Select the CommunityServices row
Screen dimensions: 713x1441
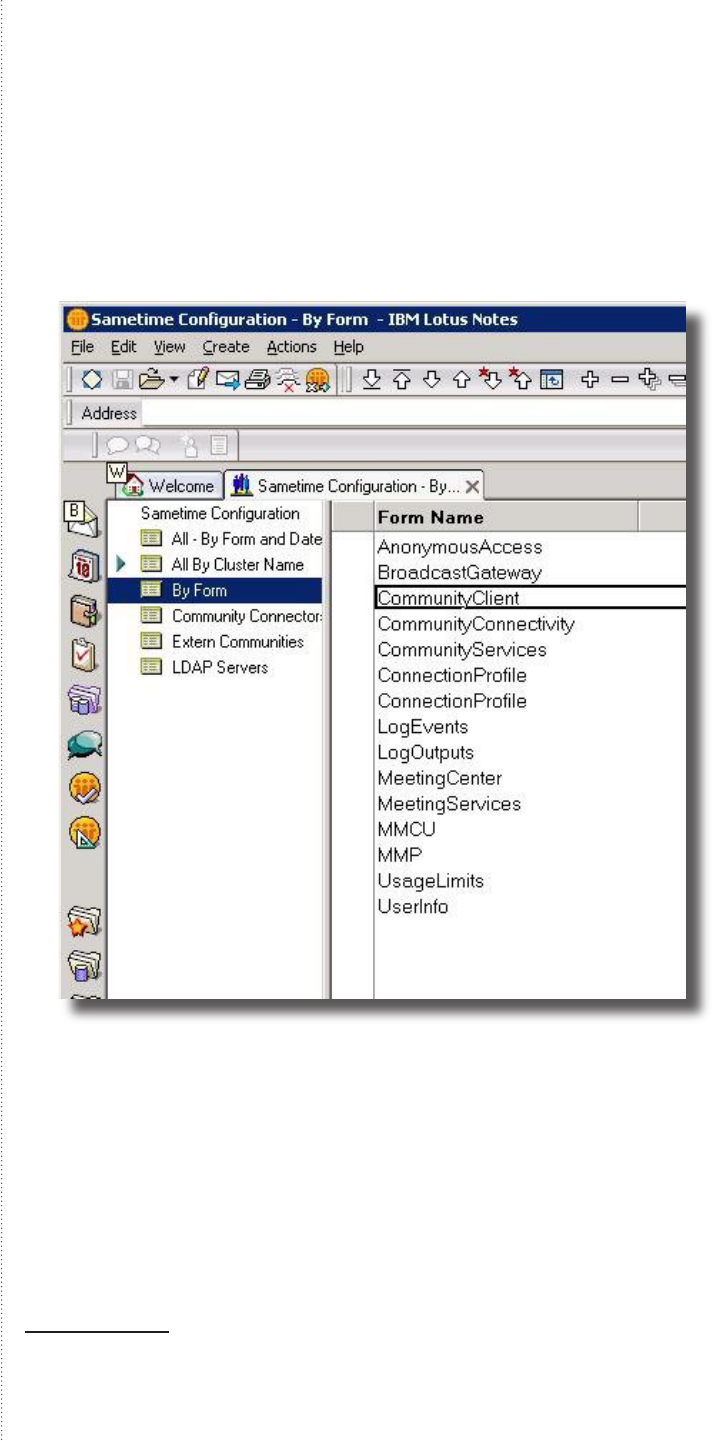(530, 650)
